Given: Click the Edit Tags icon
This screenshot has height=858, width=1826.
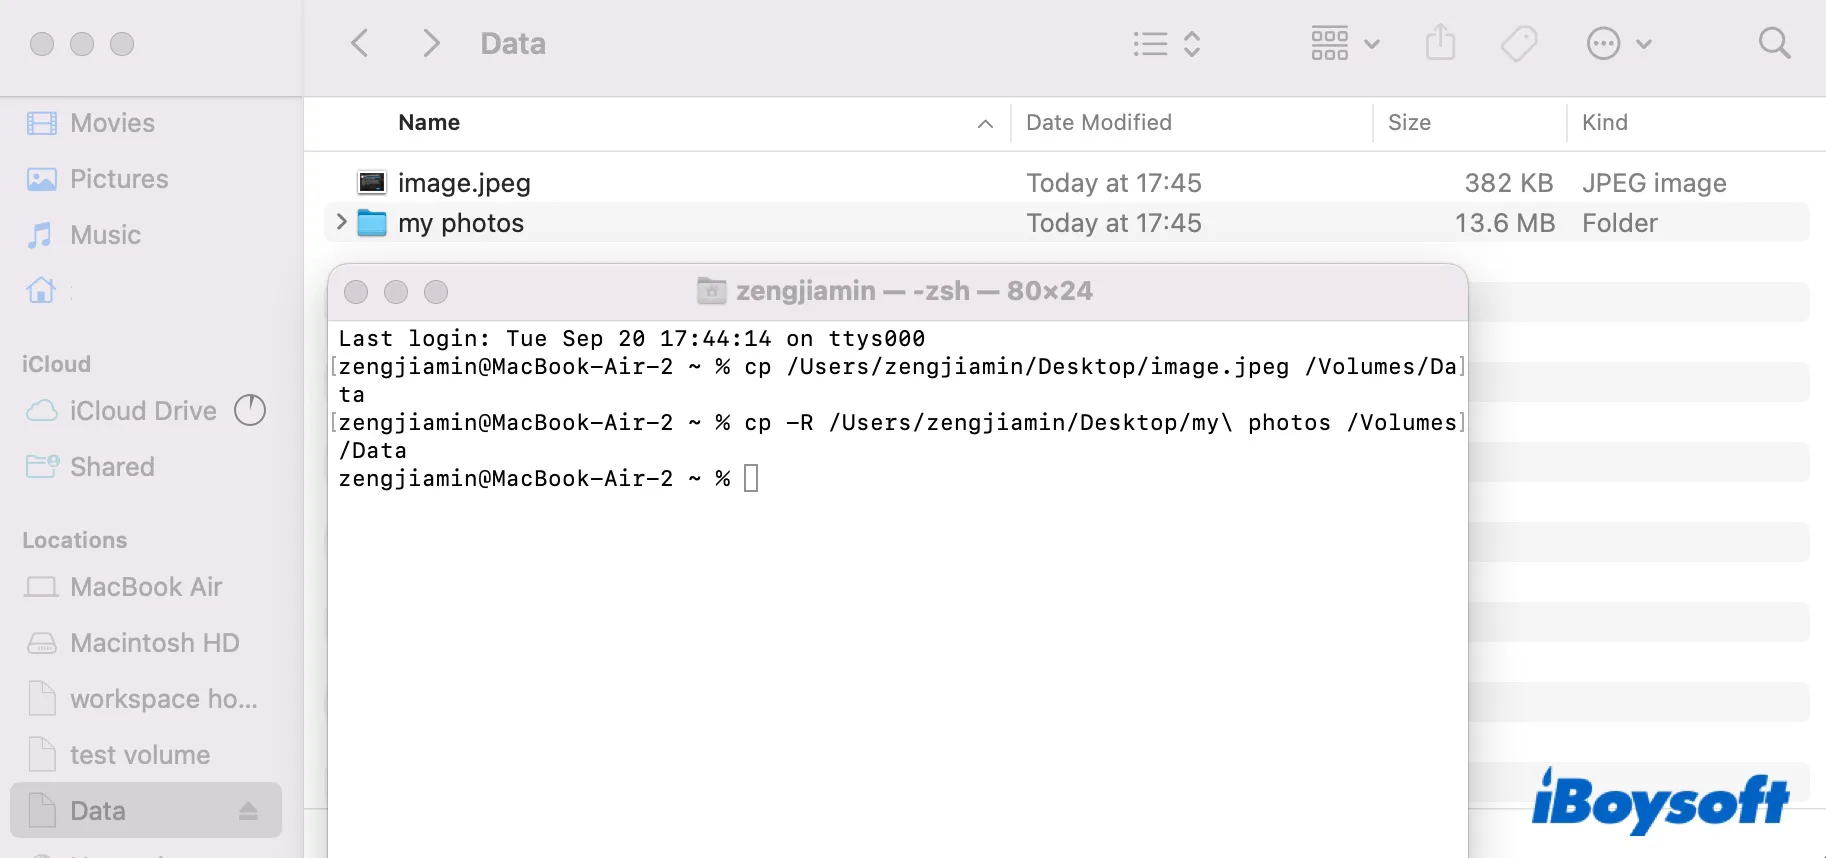Looking at the screenshot, I should tap(1518, 44).
